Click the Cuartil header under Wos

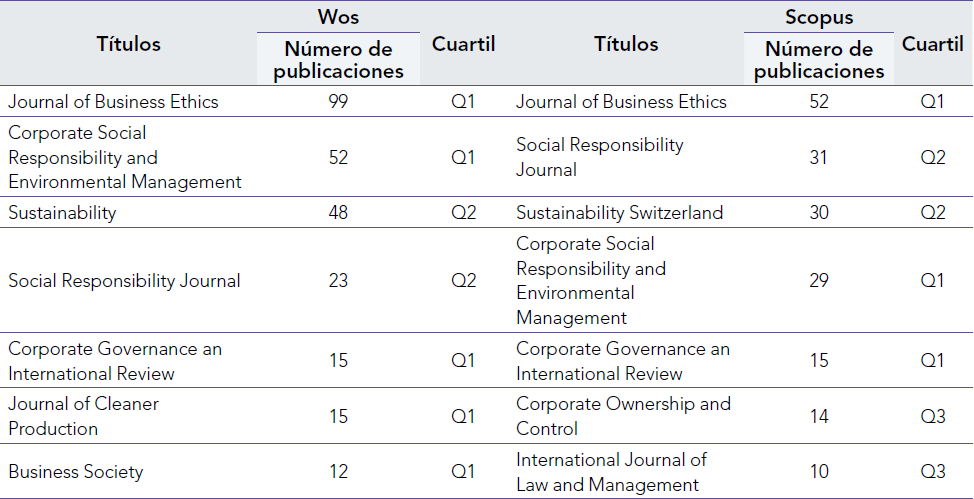463,44
